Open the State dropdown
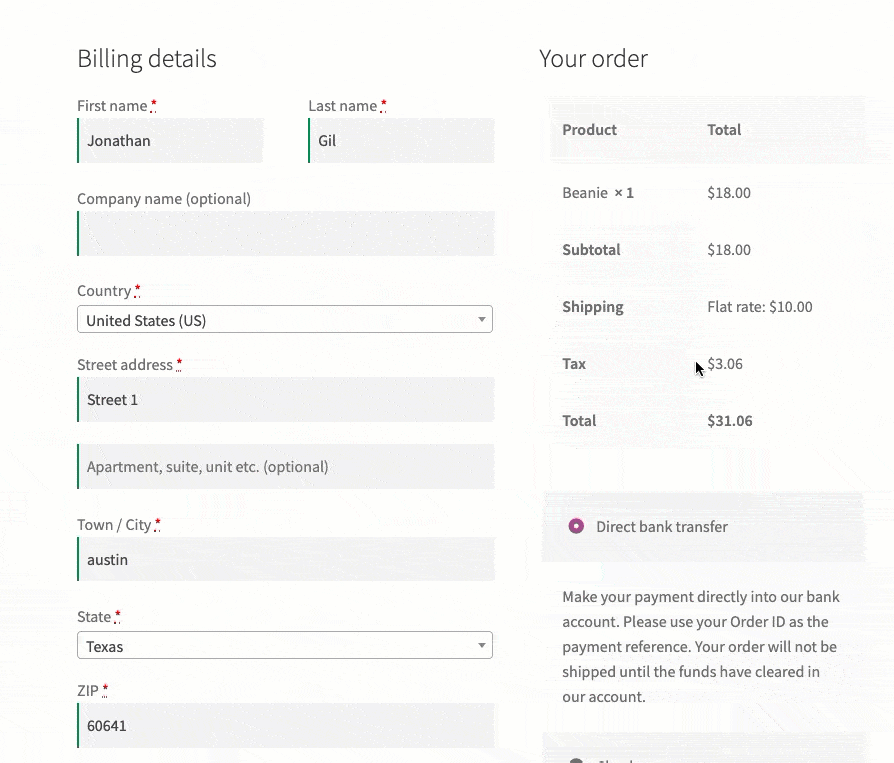Screen dimensions: 894x763 click(x=285, y=645)
